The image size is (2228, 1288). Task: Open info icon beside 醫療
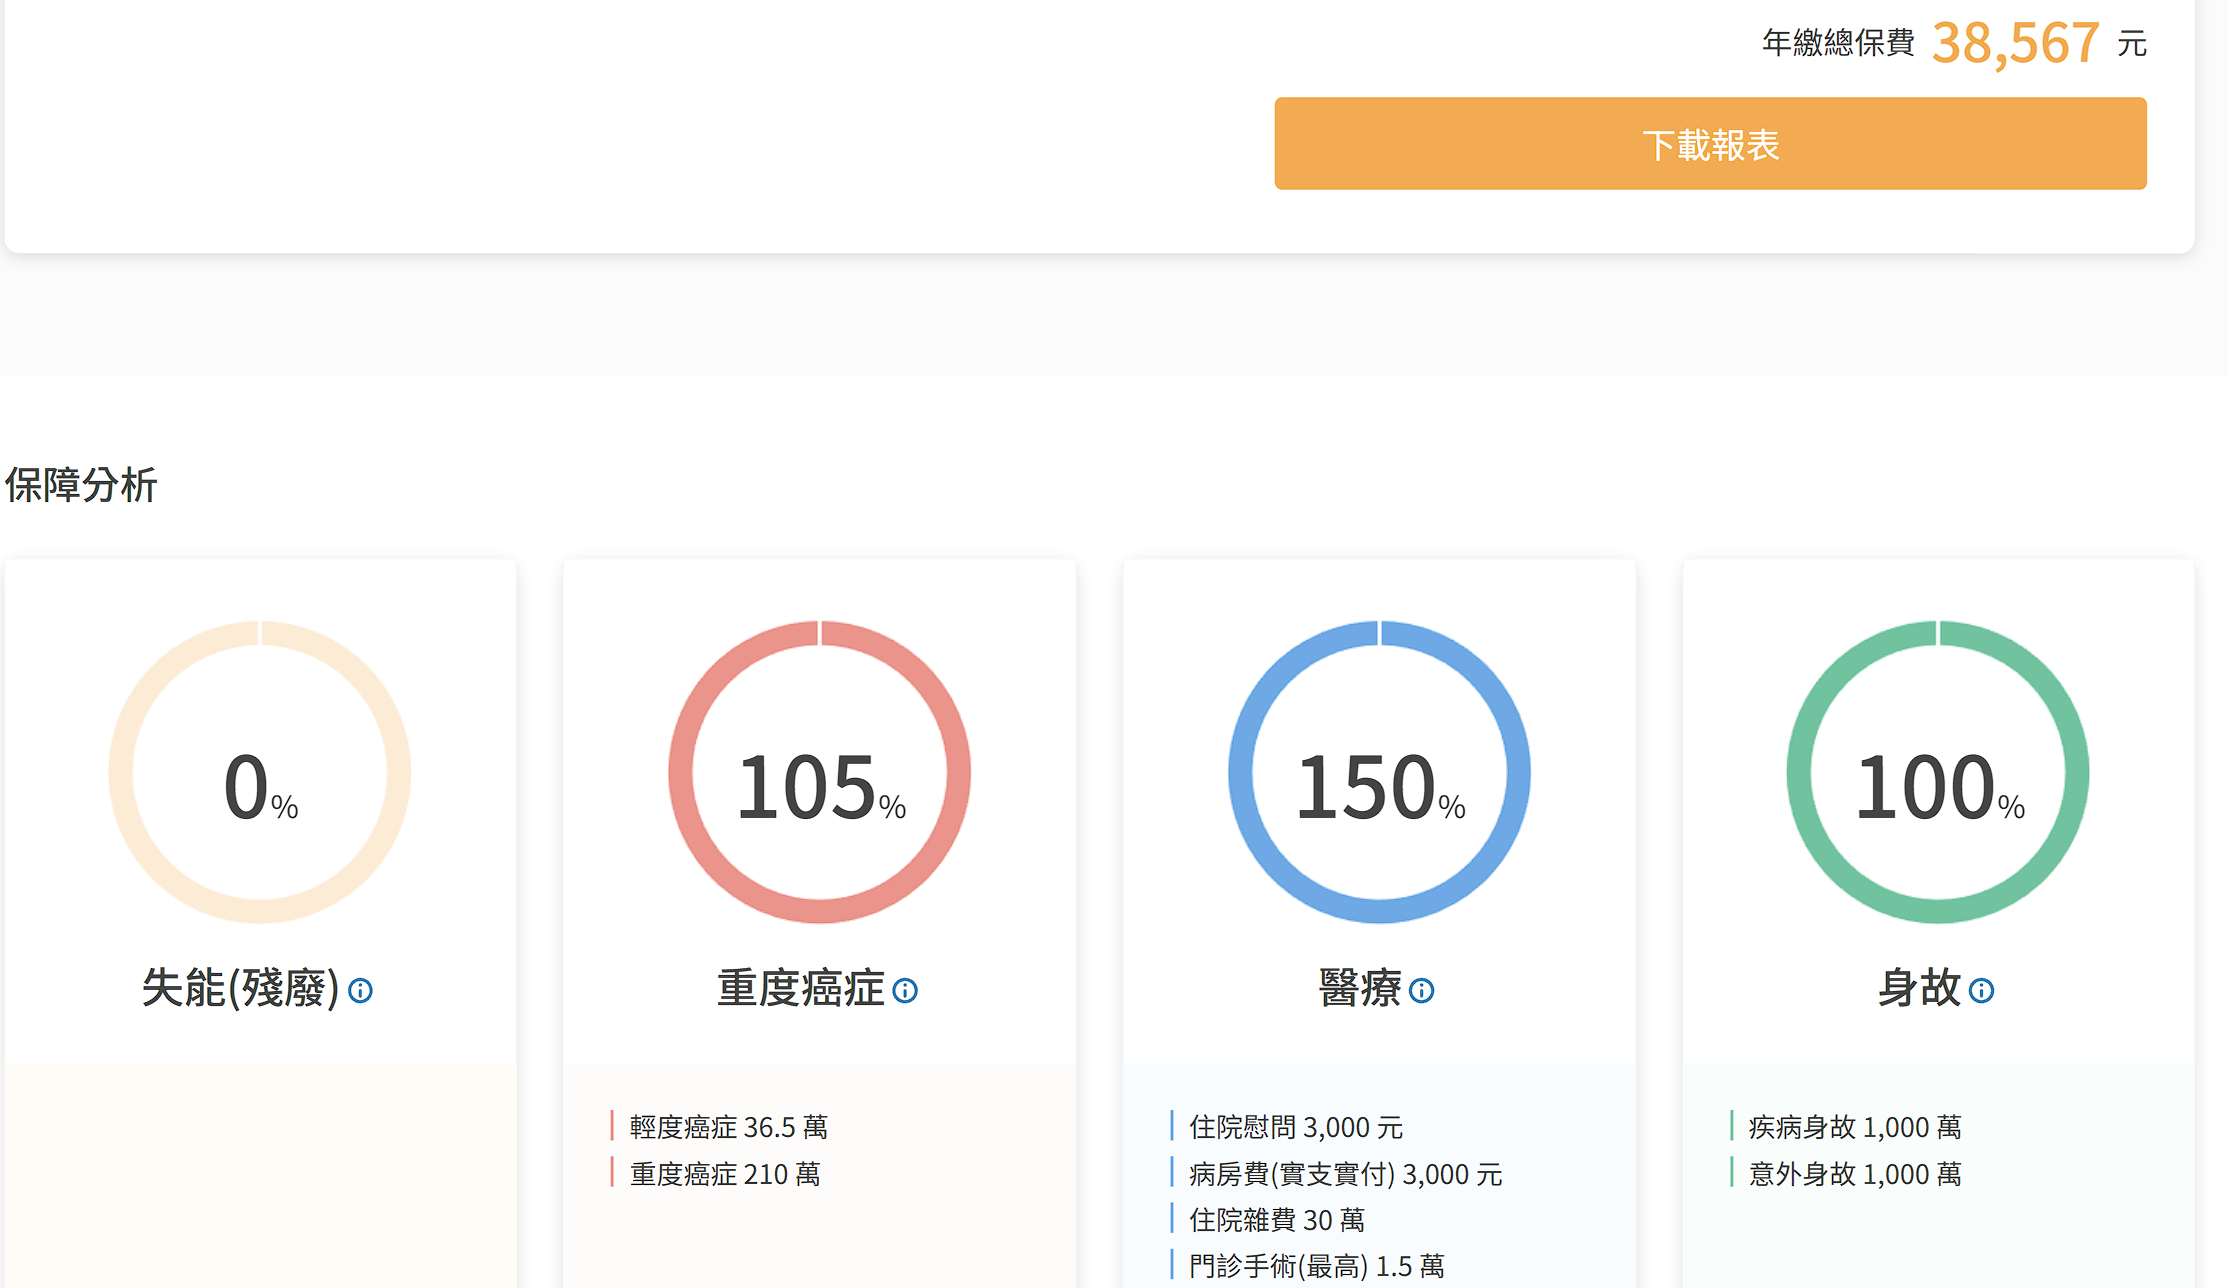pos(1421,990)
